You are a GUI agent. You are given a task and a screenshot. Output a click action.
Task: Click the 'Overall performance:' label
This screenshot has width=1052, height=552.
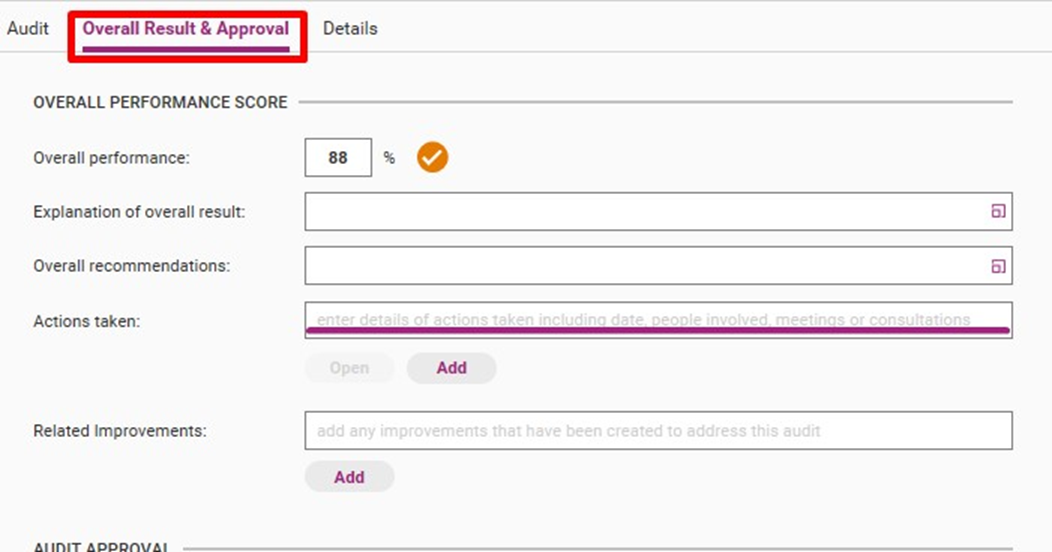(111, 158)
